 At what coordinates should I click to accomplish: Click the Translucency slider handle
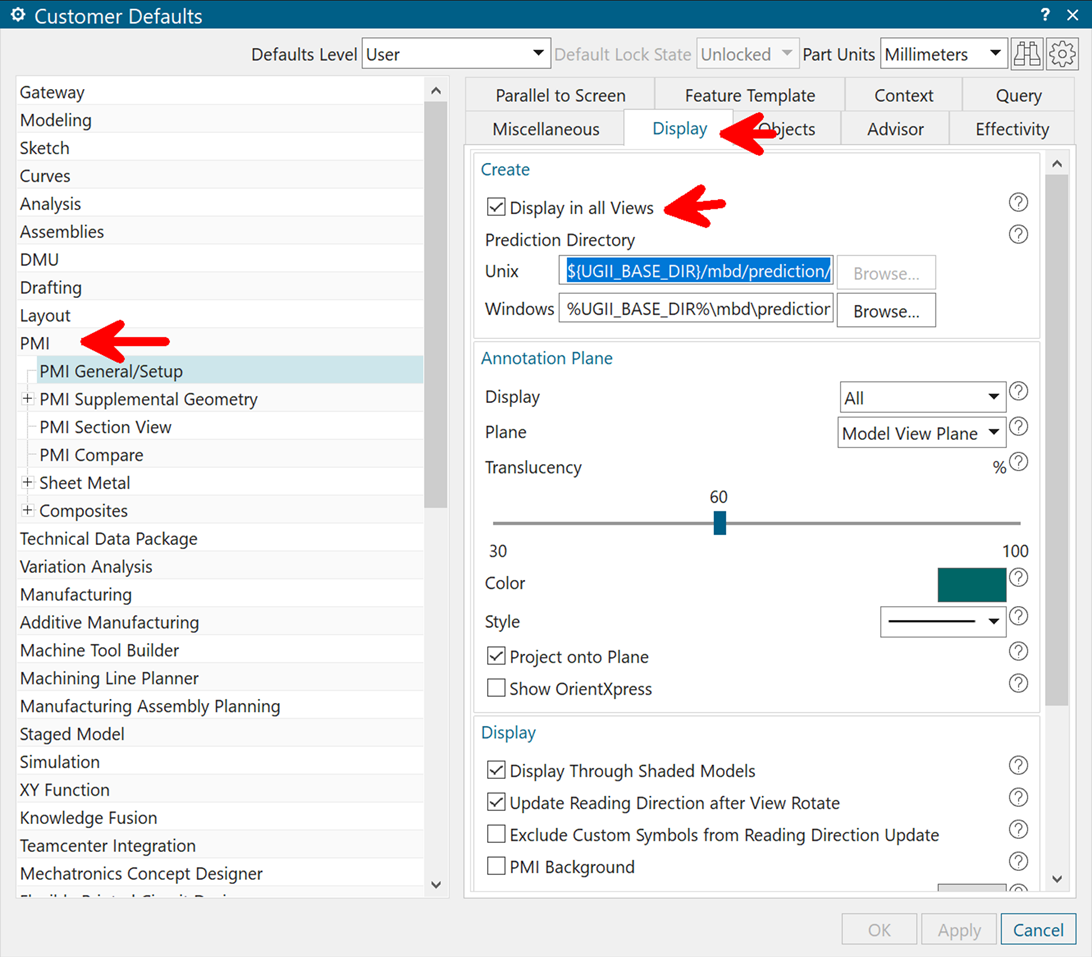719,522
